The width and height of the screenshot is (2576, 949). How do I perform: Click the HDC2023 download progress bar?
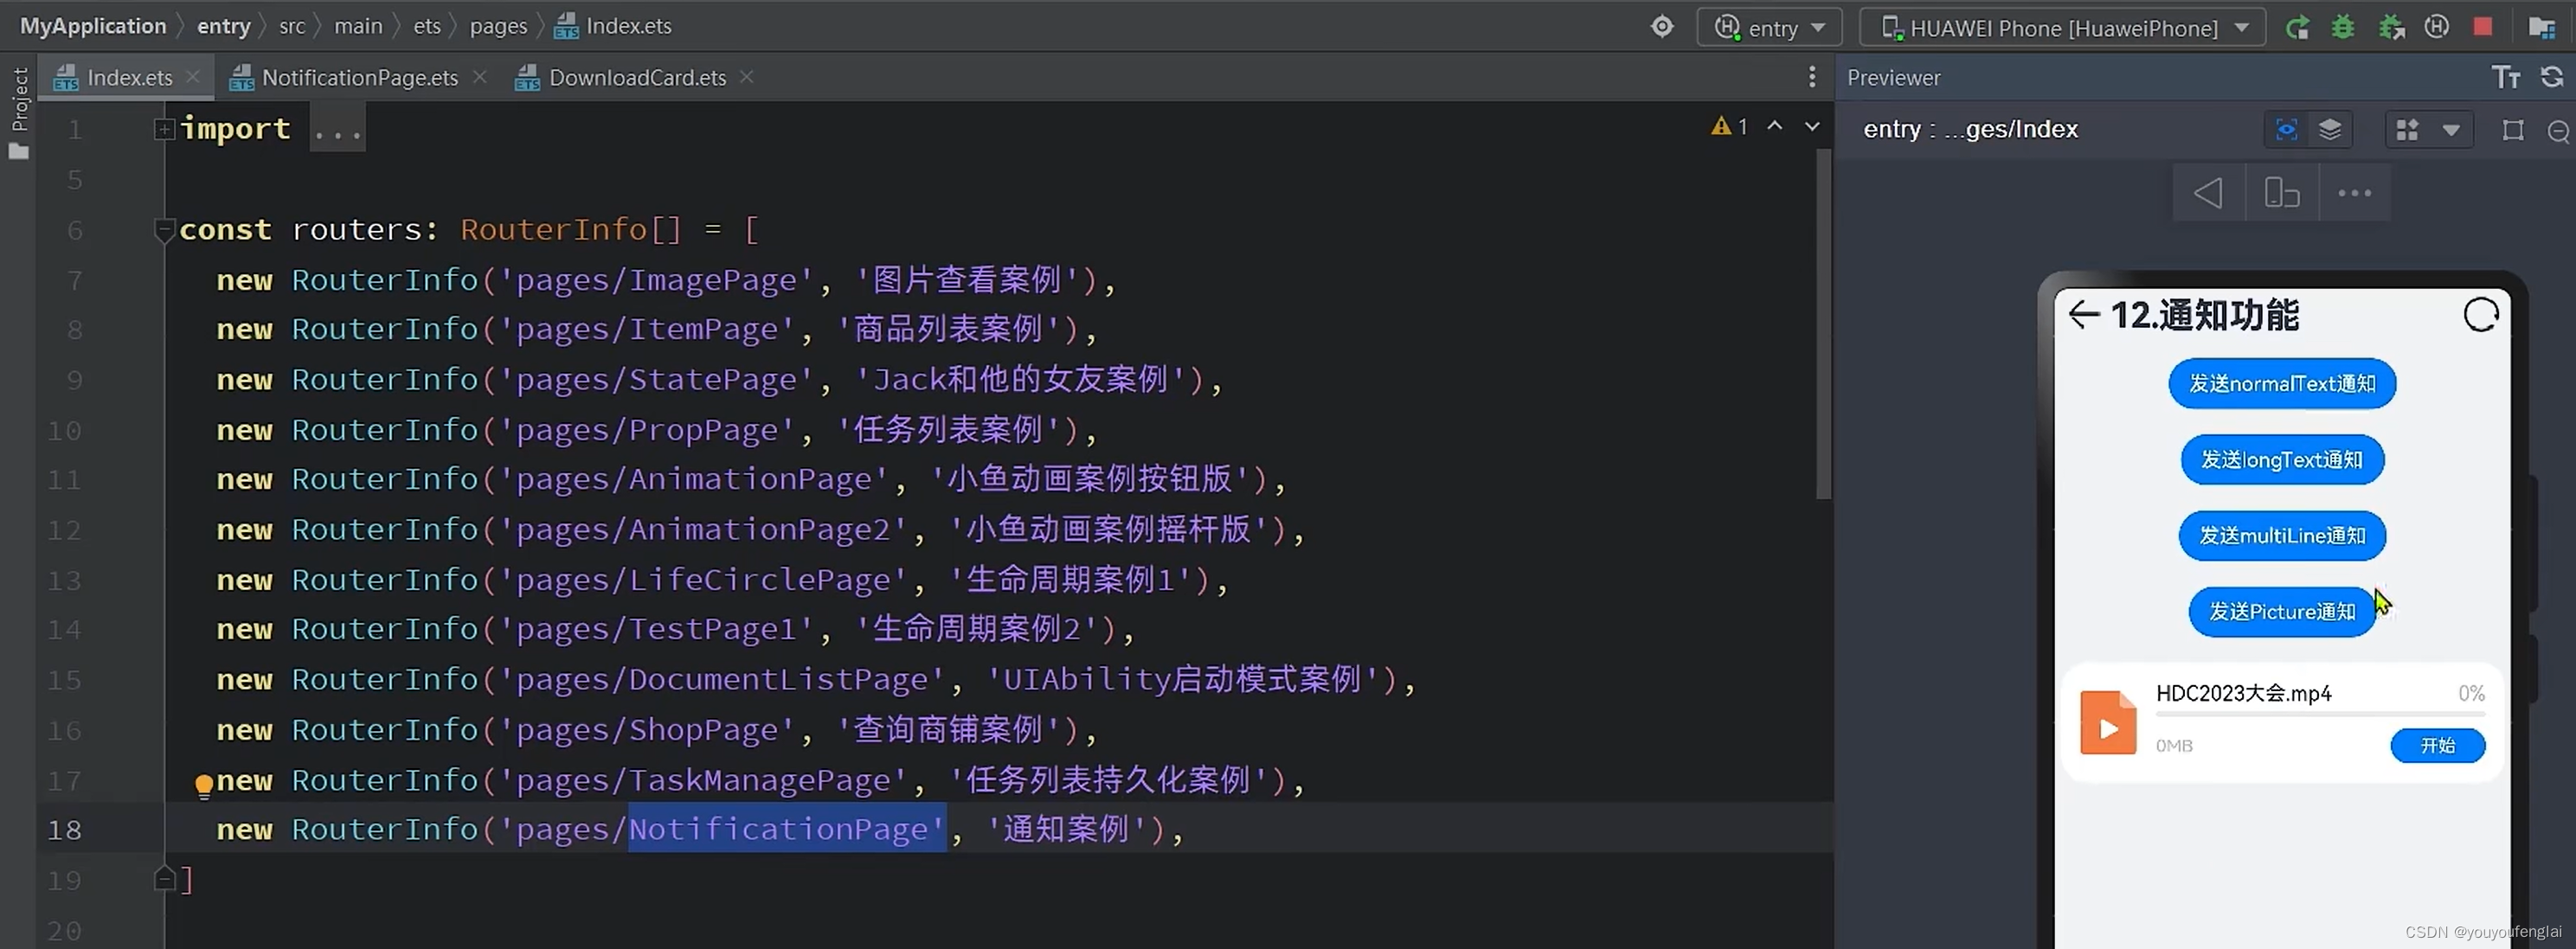point(2320,715)
